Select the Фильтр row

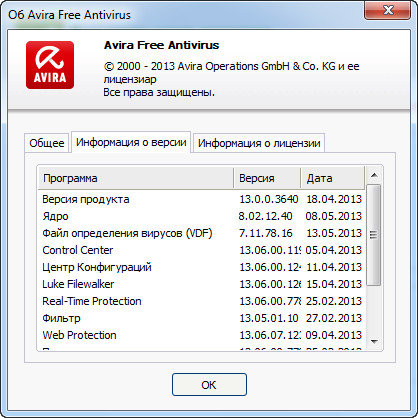(202, 318)
